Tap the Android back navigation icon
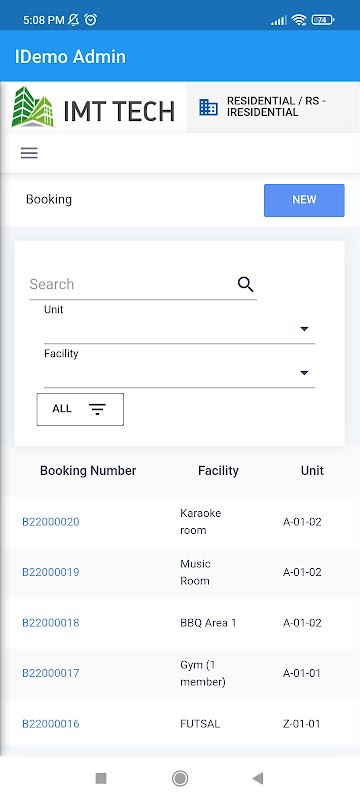Viewport: 360px width, 800px height. (258, 778)
